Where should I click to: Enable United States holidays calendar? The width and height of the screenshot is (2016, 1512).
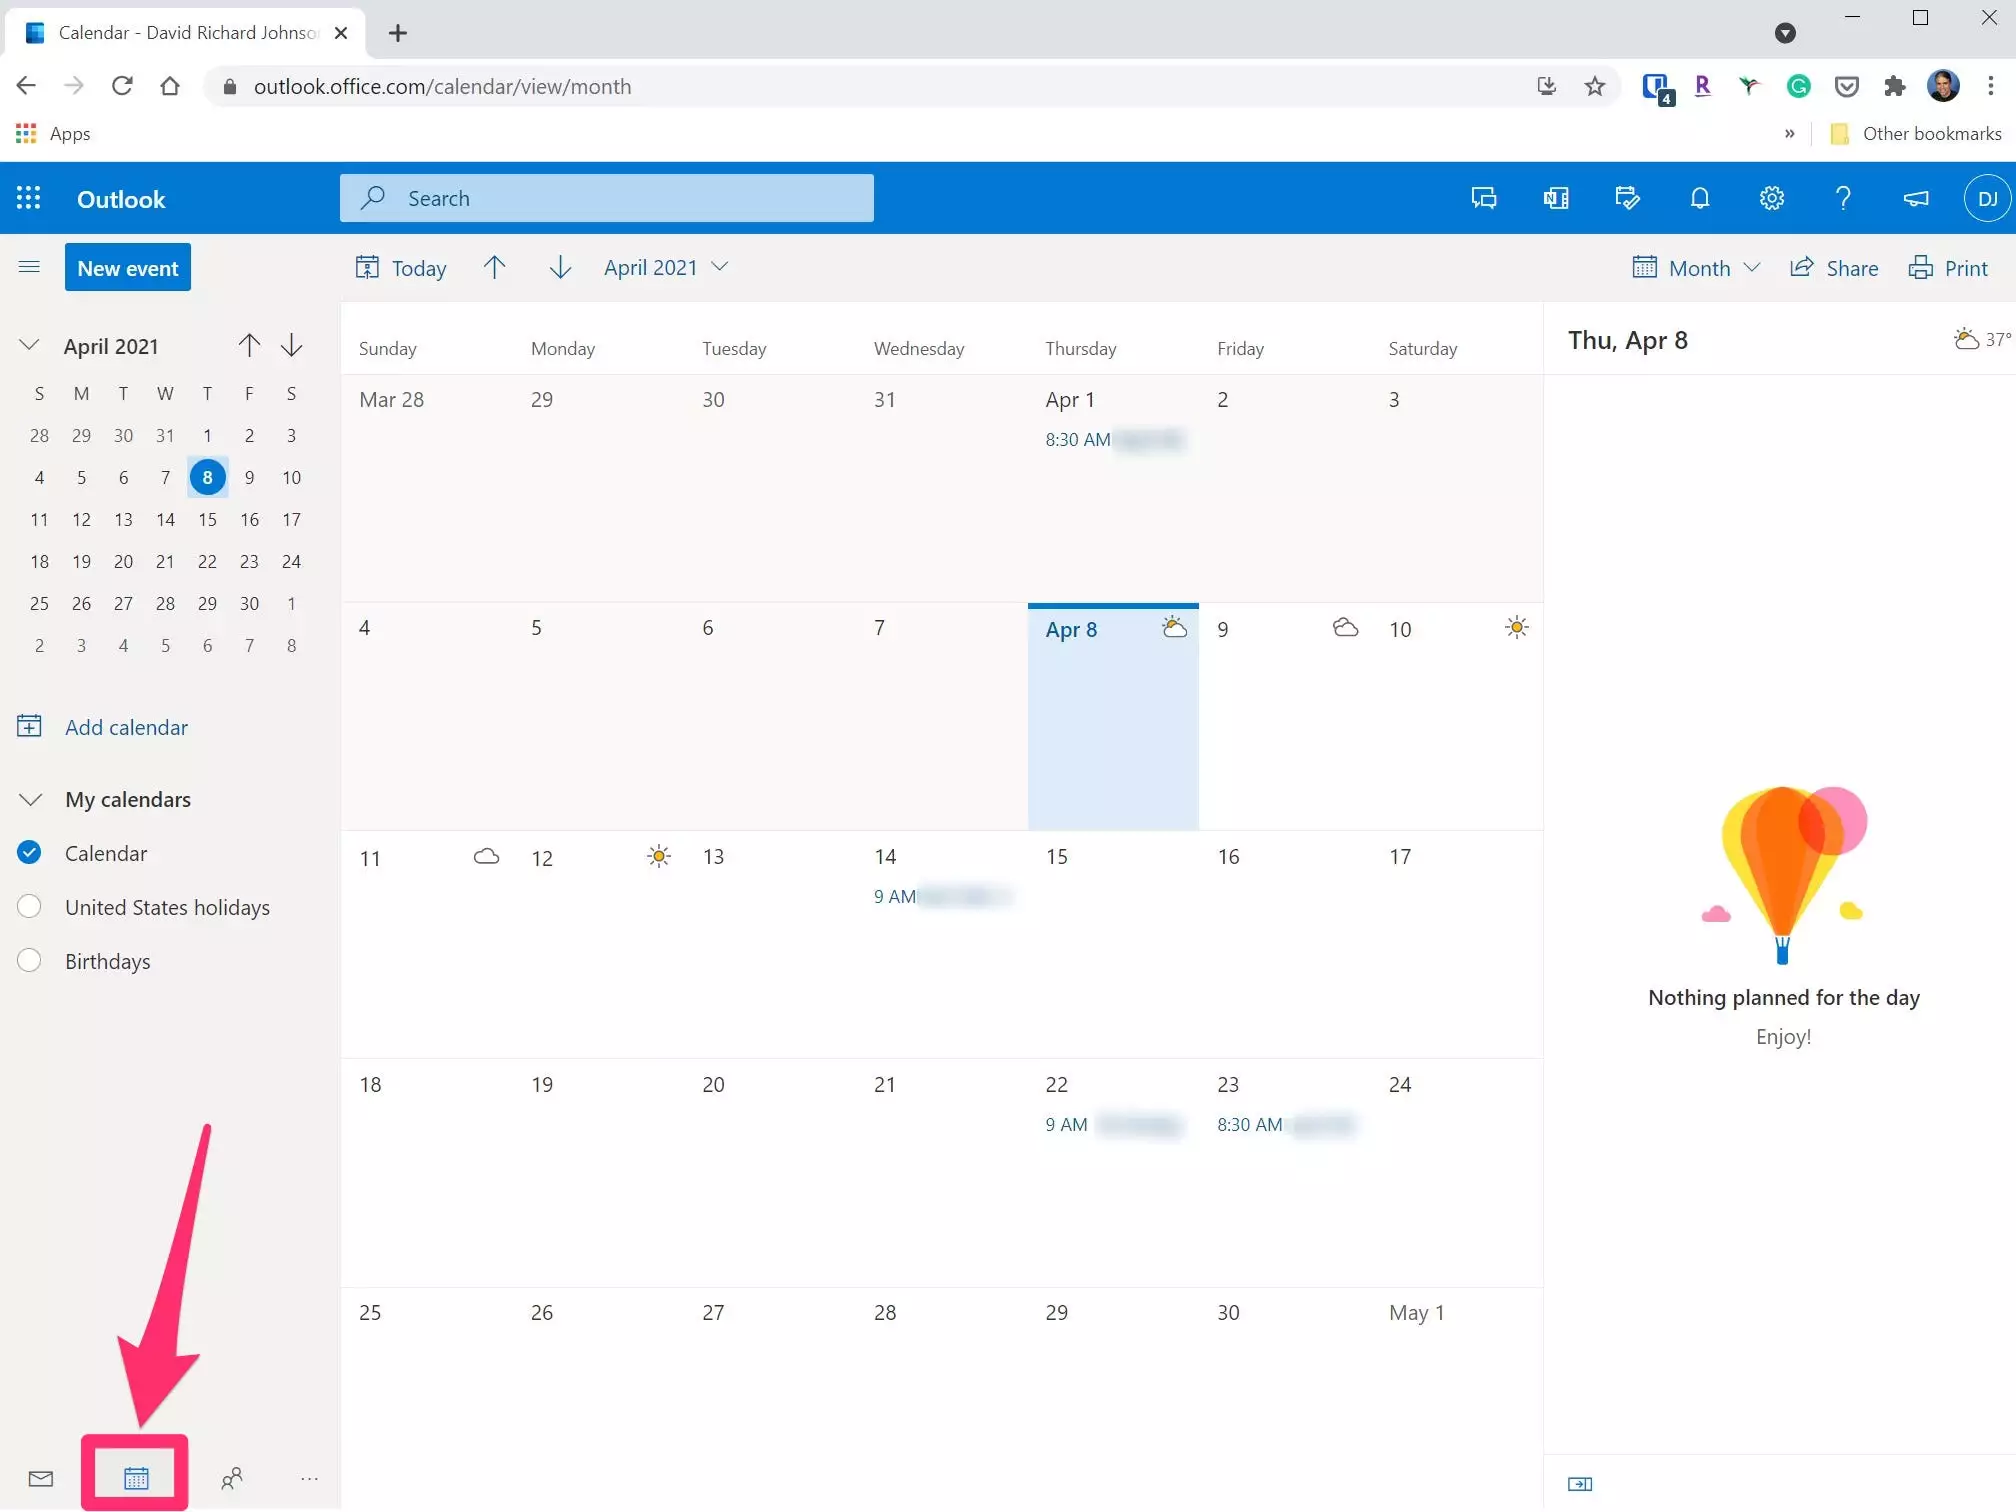coord(29,907)
